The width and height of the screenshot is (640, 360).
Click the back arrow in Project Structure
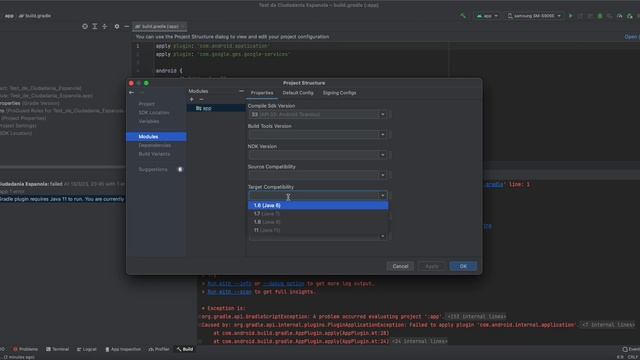[x=131, y=93]
